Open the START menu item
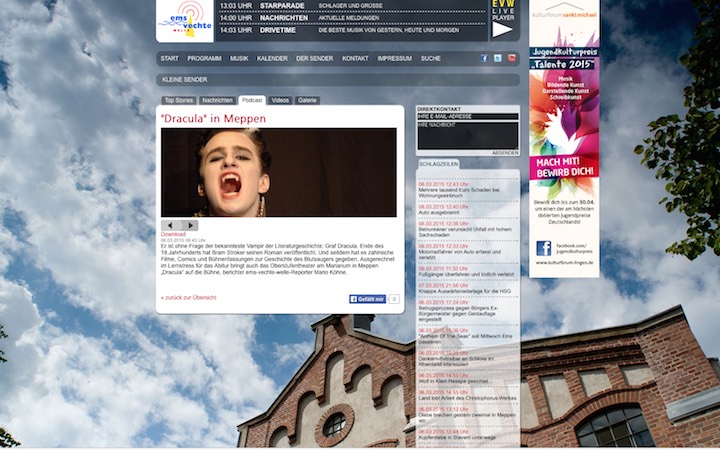The width and height of the screenshot is (720, 450). coord(169,59)
